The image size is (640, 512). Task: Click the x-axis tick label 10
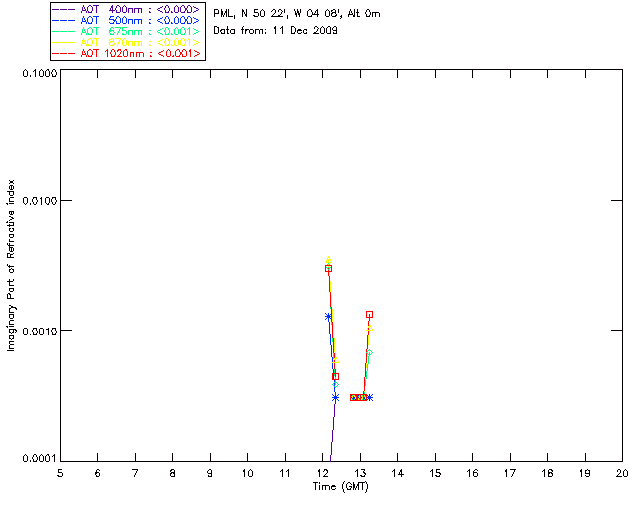click(x=247, y=473)
